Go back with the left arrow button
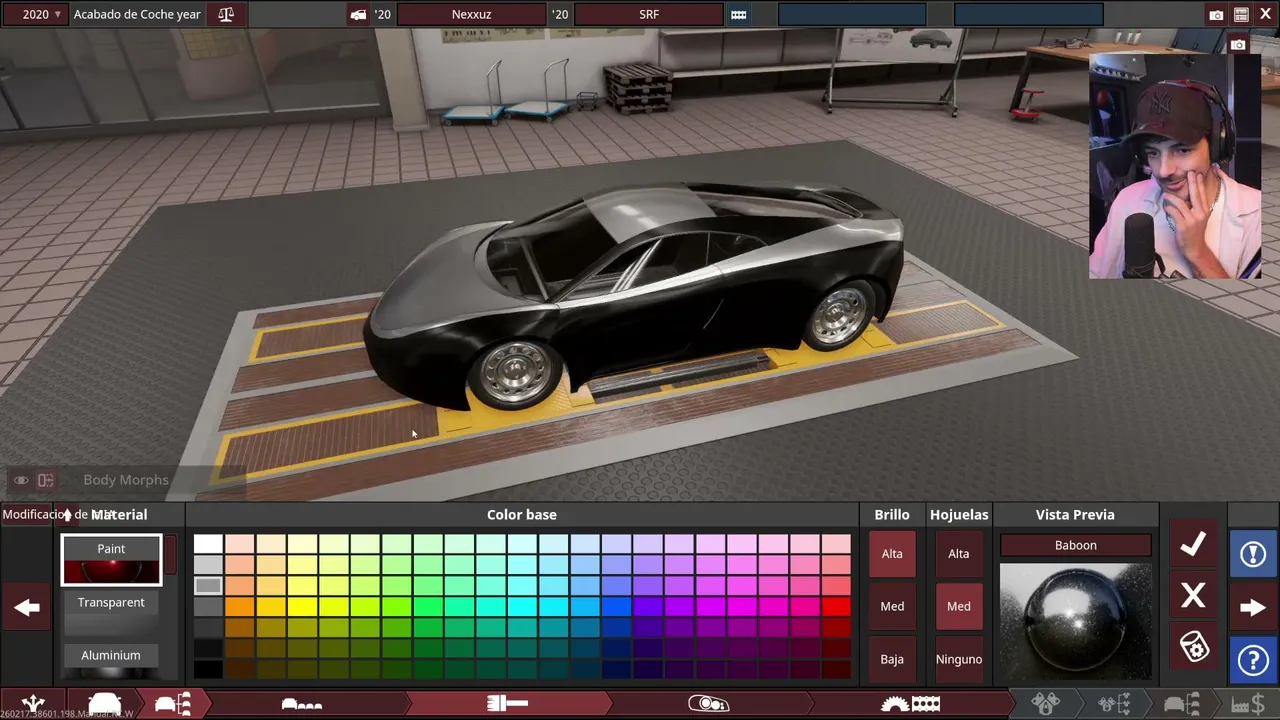Screen dimensions: 1280x720 (x=27, y=607)
